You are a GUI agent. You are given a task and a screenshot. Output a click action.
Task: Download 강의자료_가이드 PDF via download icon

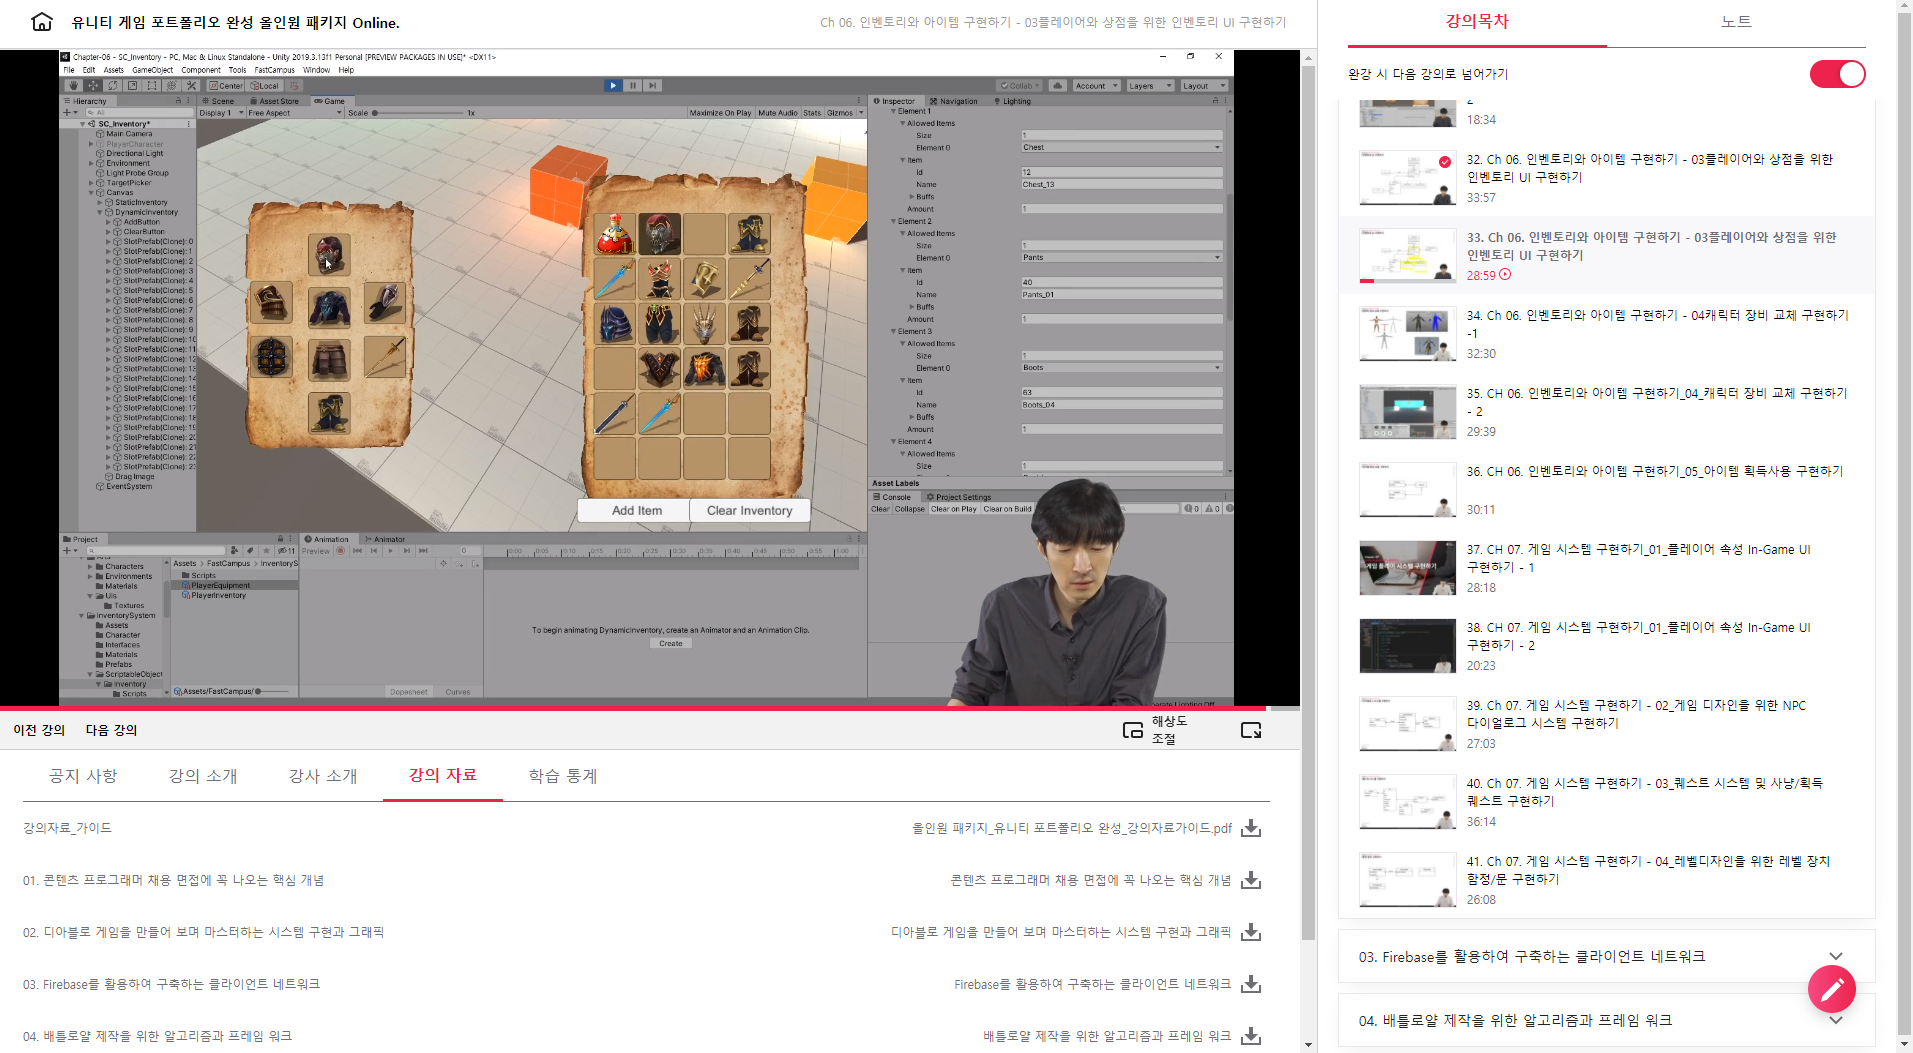pyautogui.click(x=1251, y=828)
